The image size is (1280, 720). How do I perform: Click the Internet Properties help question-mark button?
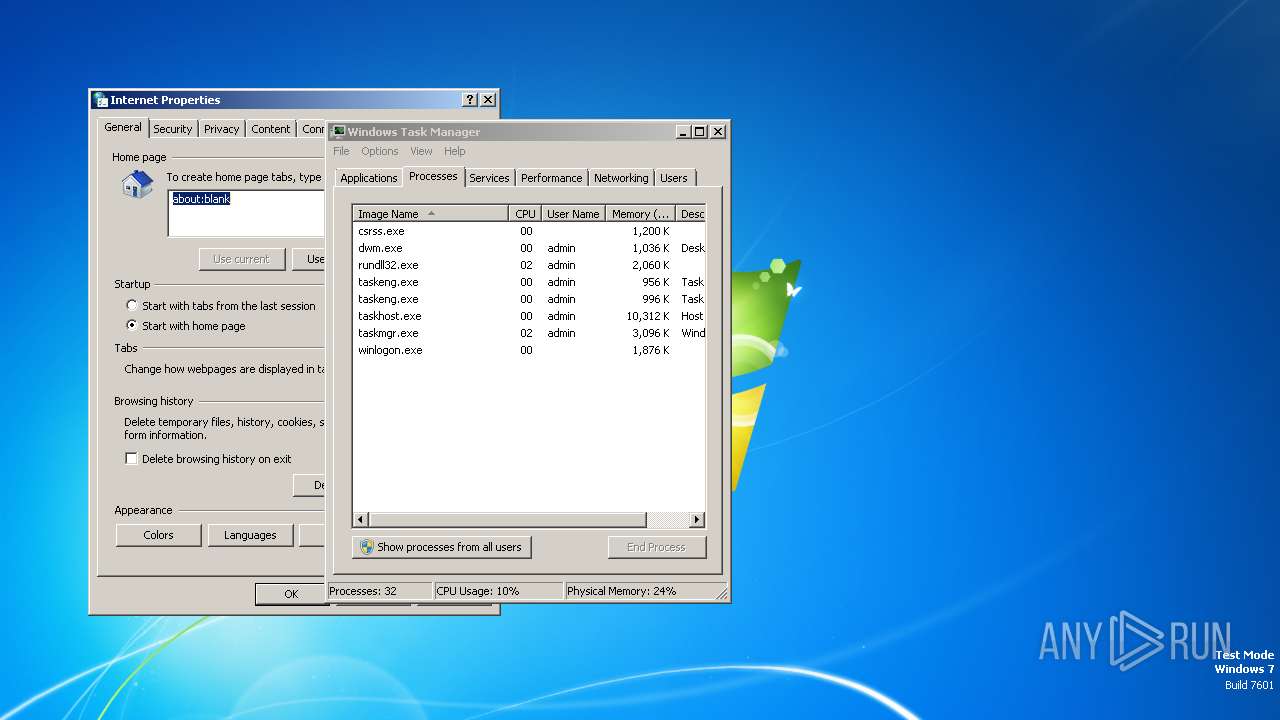pyautogui.click(x=470, y=100)
